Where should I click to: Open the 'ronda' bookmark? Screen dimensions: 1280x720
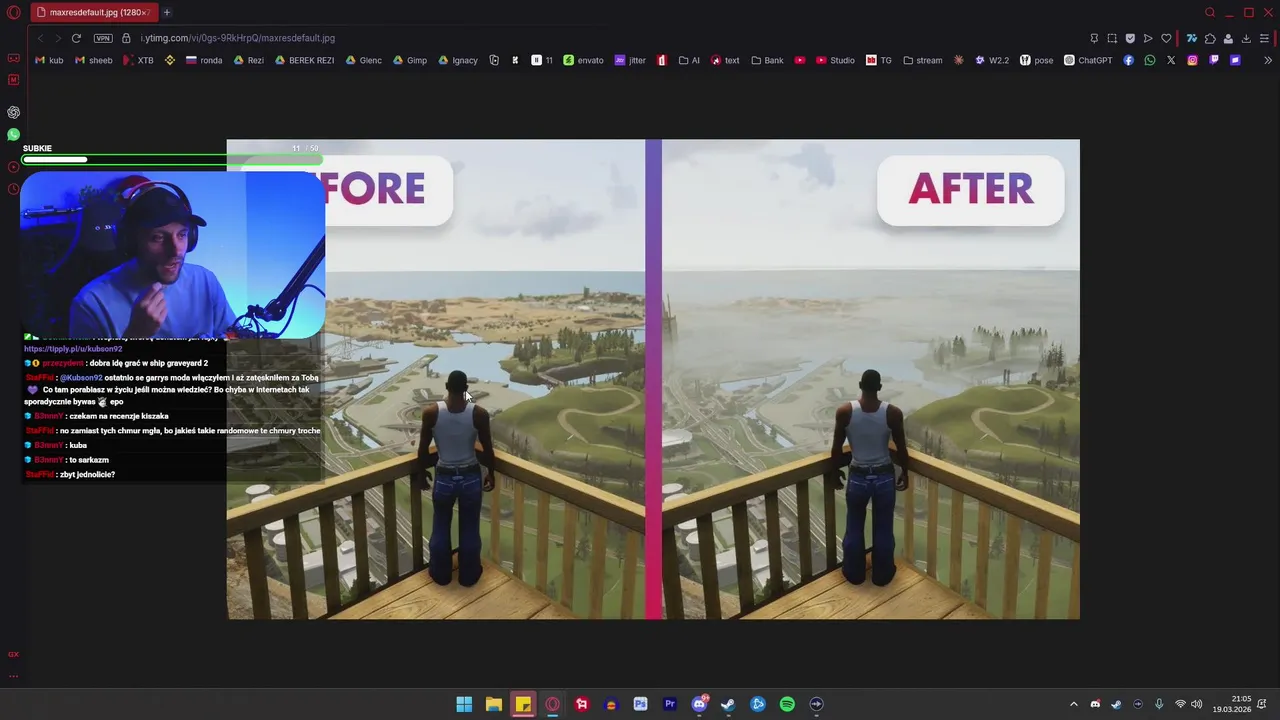204,60
